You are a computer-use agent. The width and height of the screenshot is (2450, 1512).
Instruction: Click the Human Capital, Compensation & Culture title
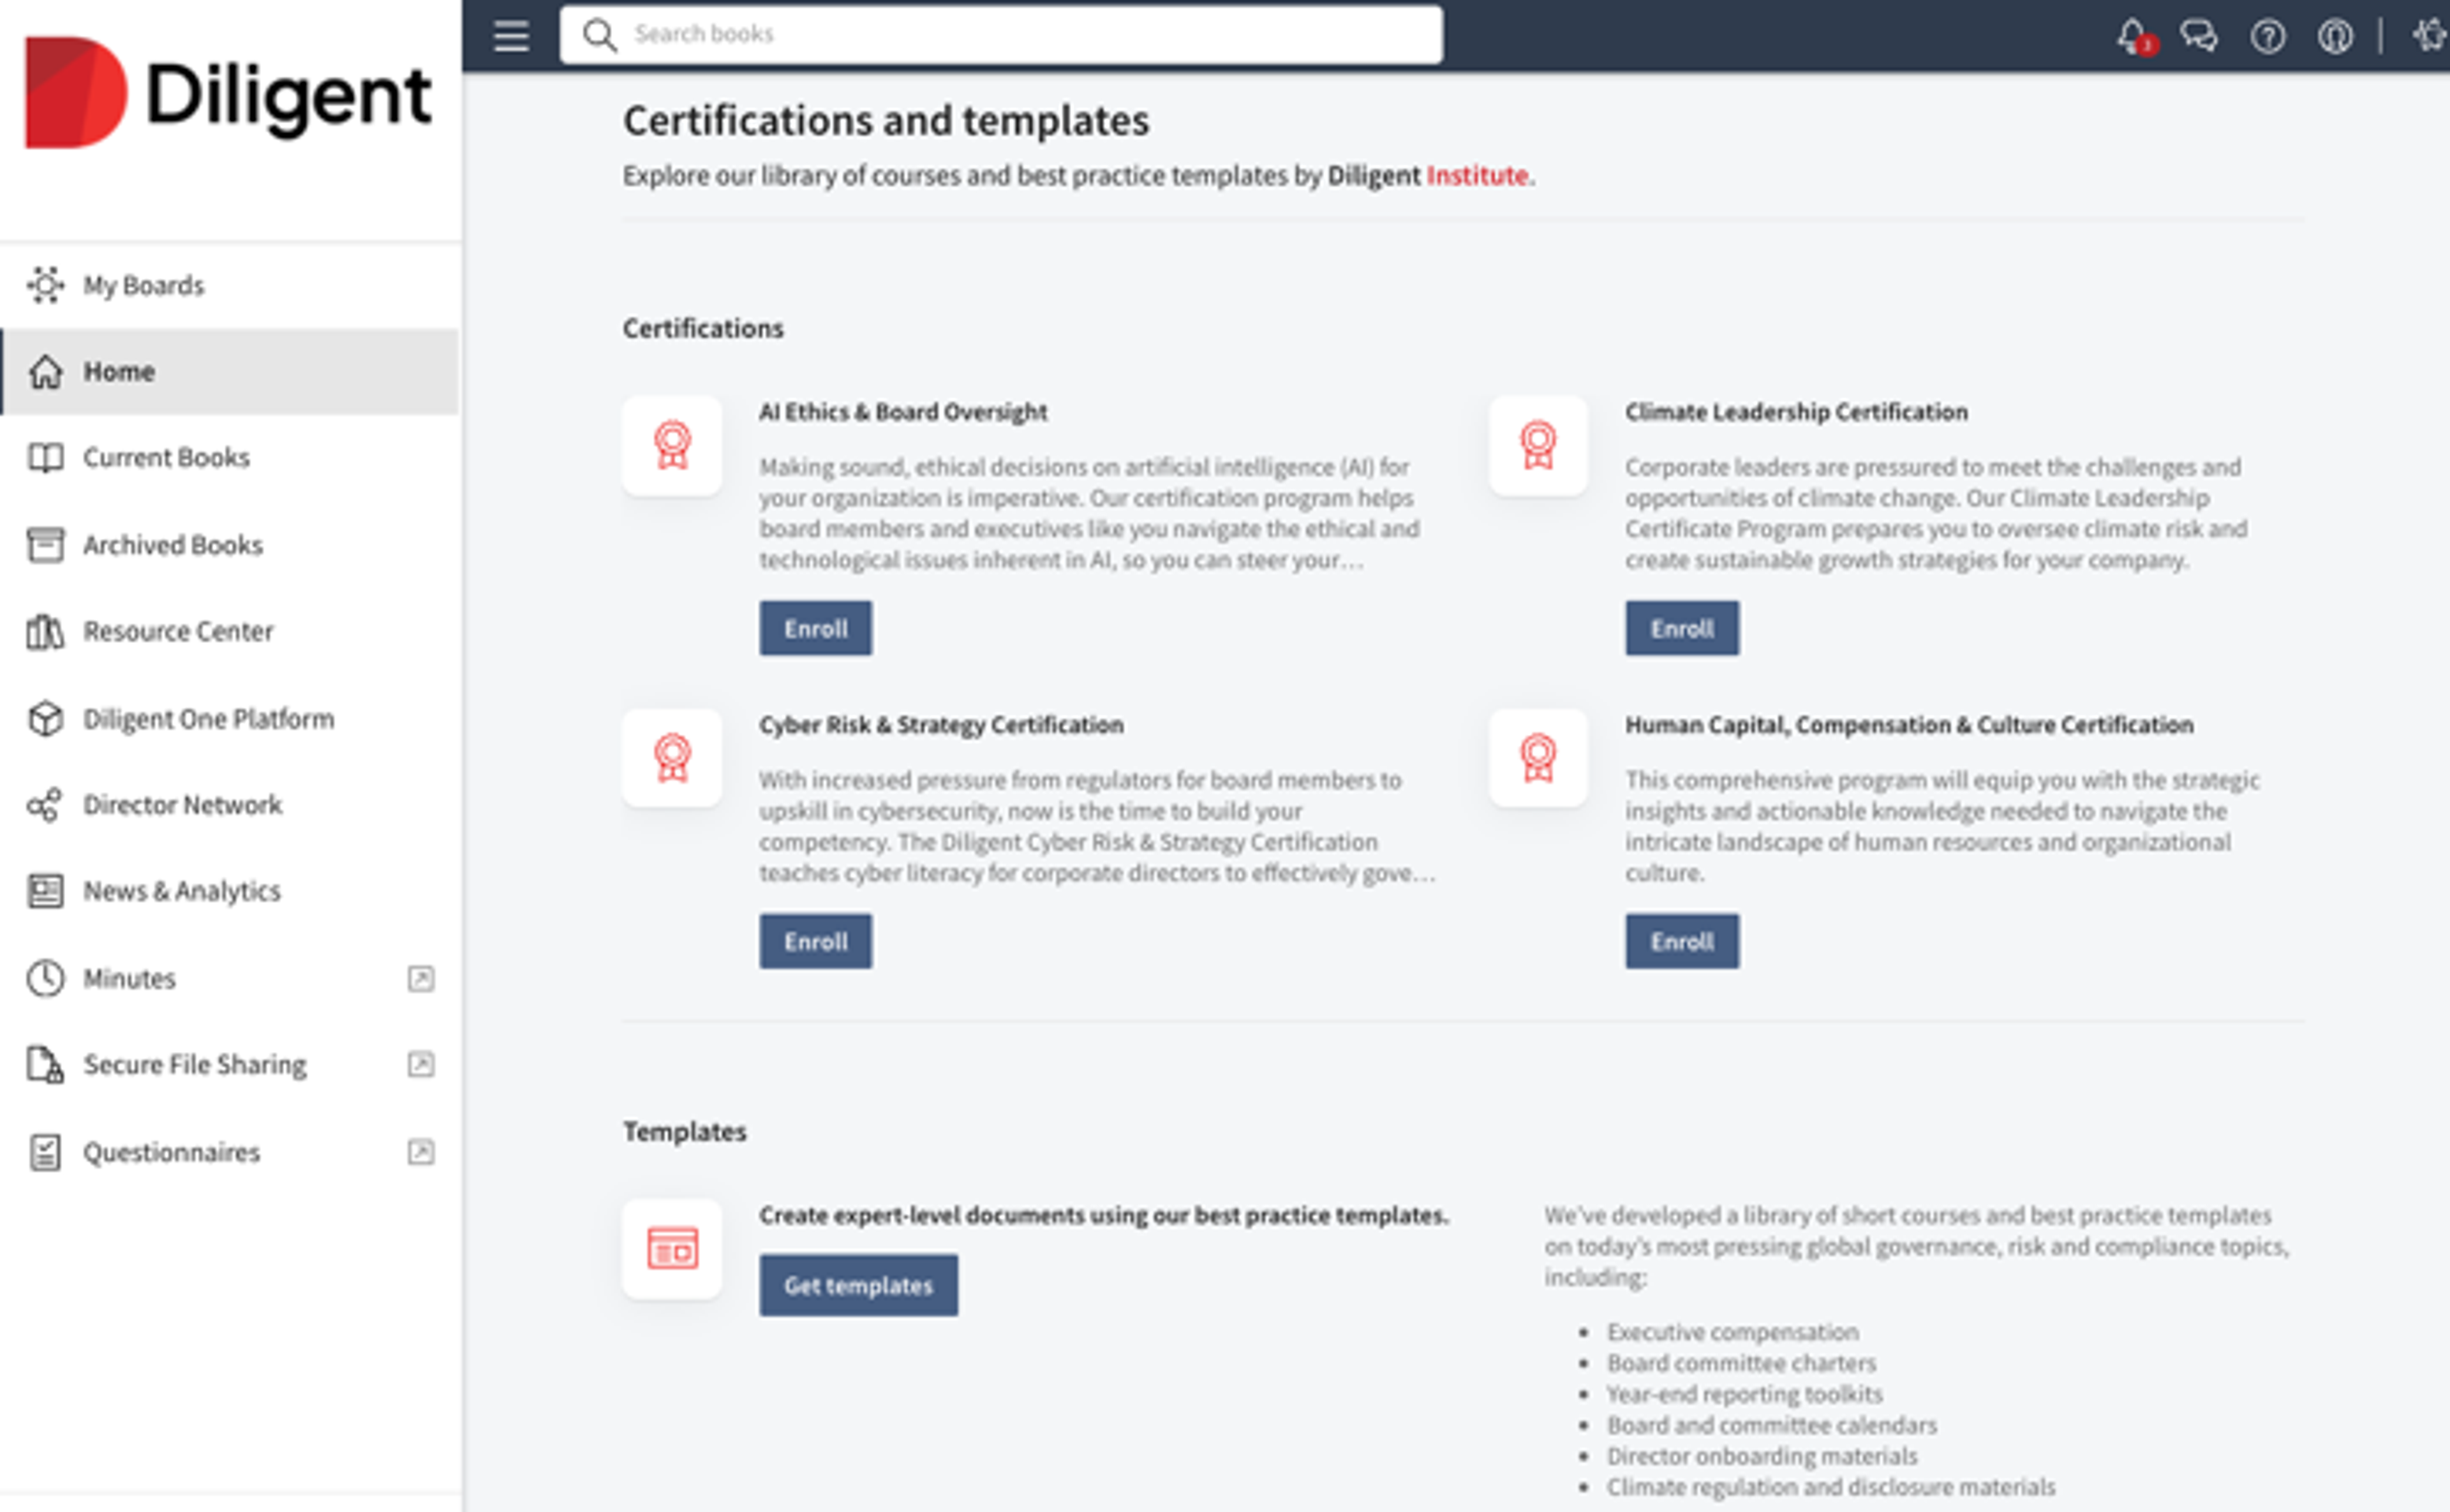point(1909,725)
